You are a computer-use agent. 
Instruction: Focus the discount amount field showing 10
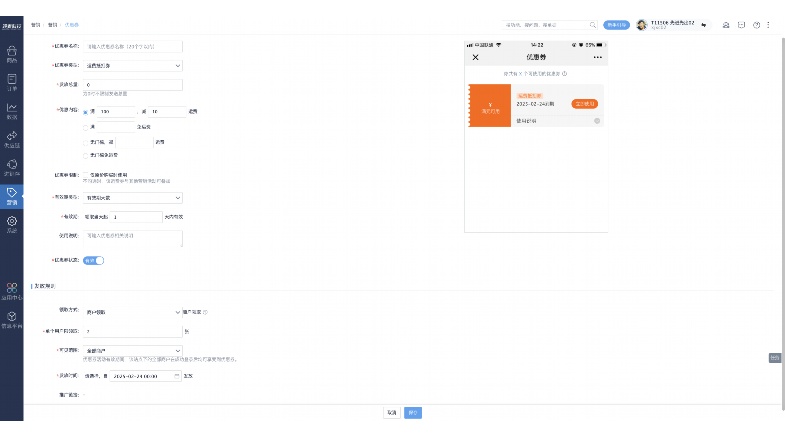[168, 112]
